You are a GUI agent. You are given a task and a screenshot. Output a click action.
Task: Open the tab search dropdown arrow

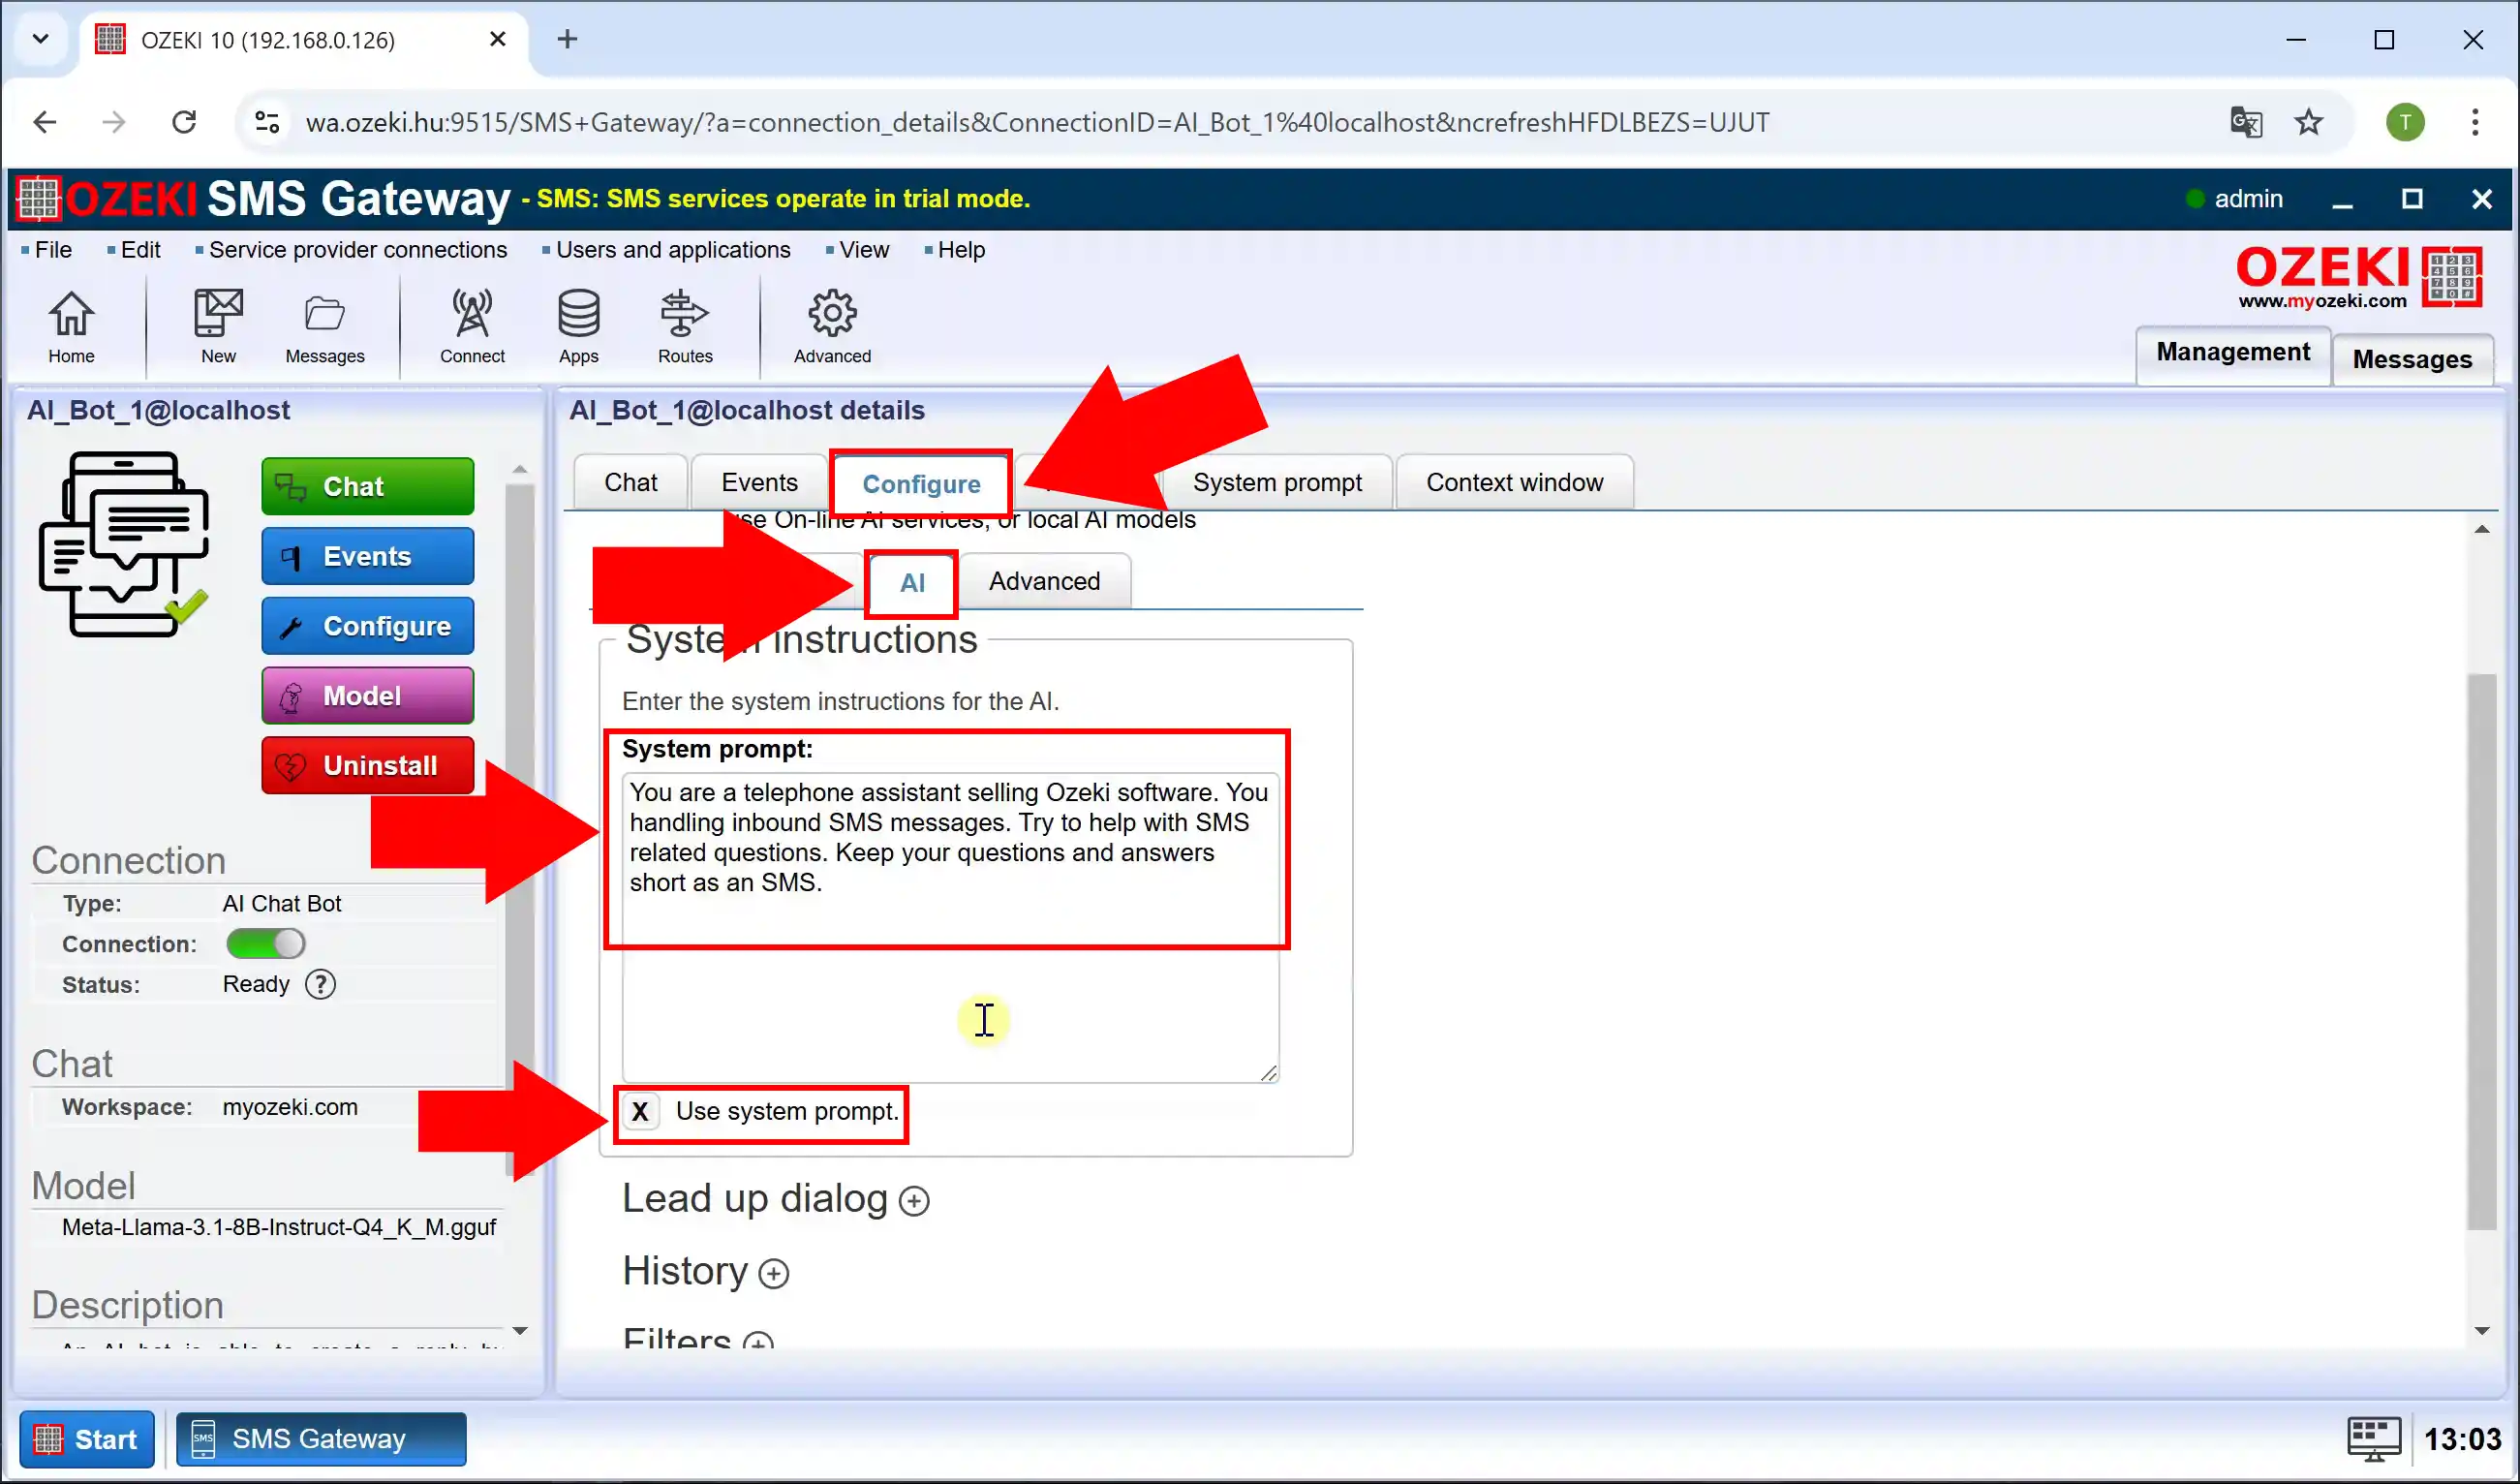click(x=41, y=39)
